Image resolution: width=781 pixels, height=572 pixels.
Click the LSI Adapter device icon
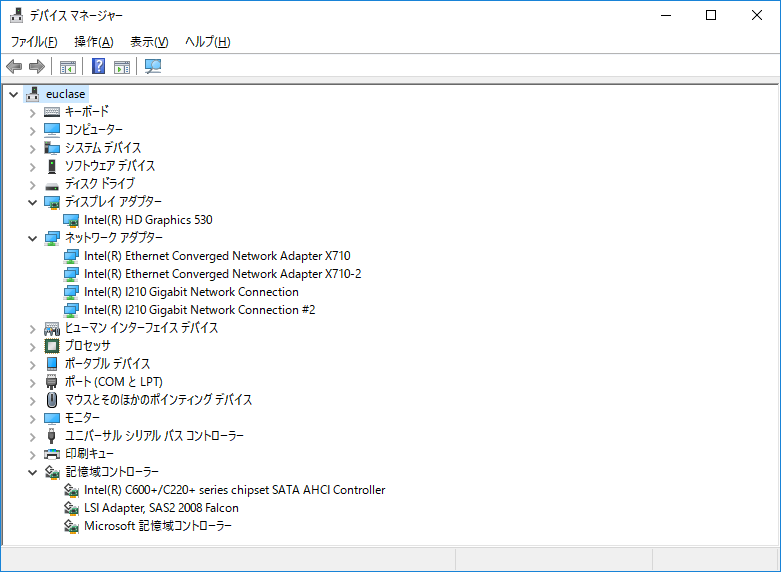coord(71,508)
